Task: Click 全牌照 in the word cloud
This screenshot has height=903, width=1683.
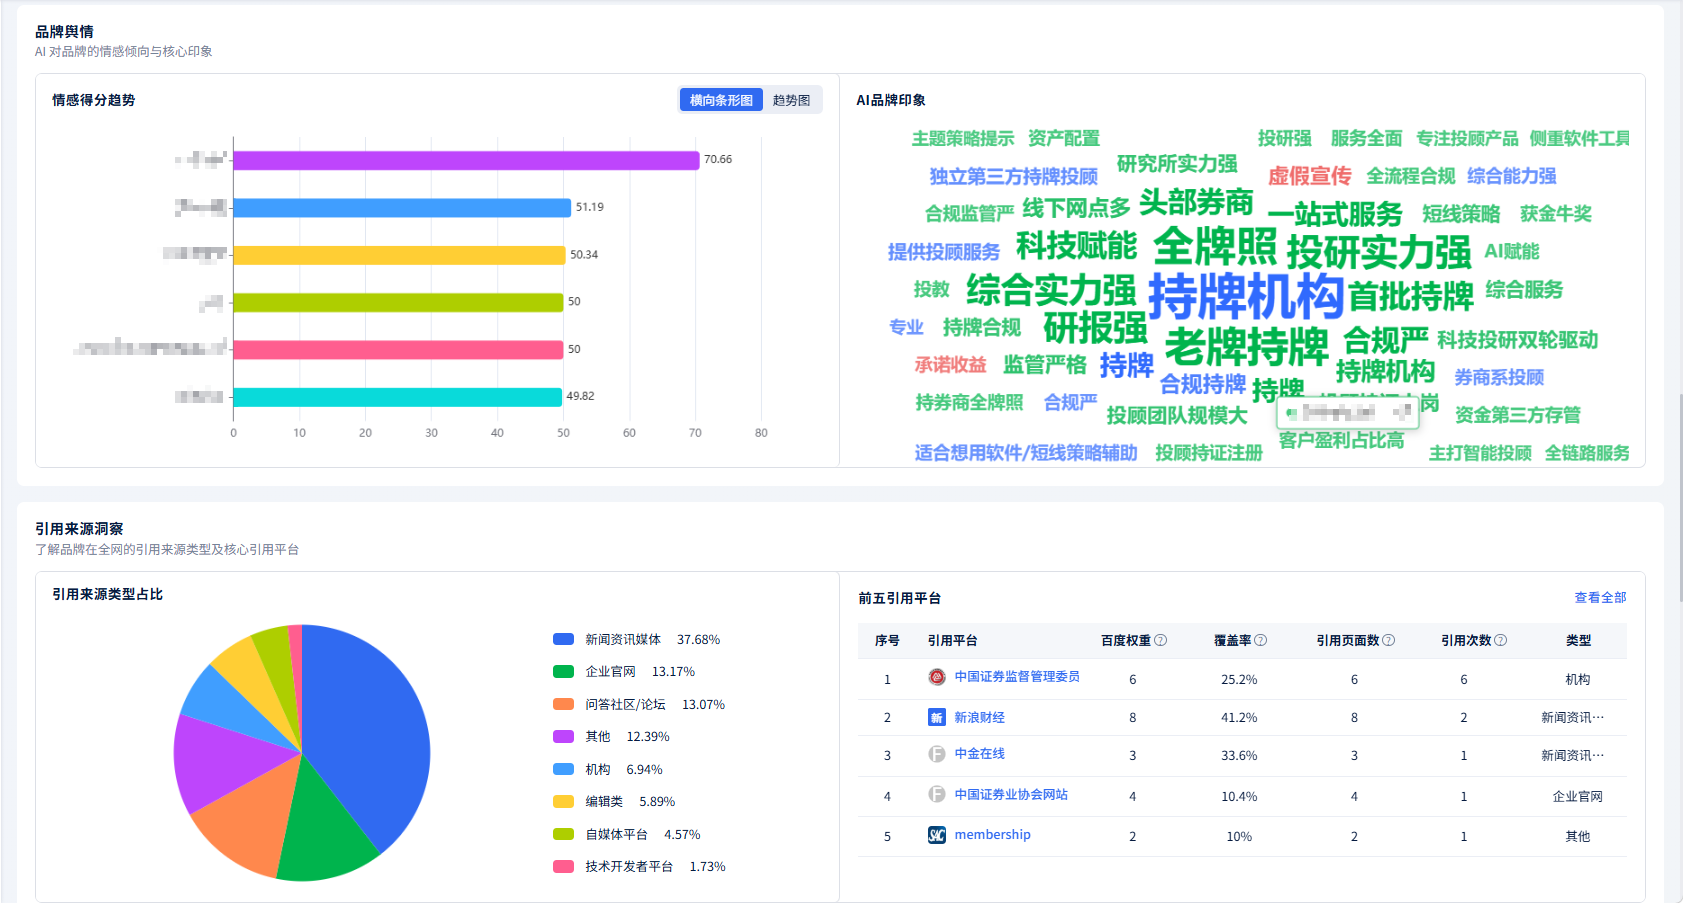Action: 1215,246
